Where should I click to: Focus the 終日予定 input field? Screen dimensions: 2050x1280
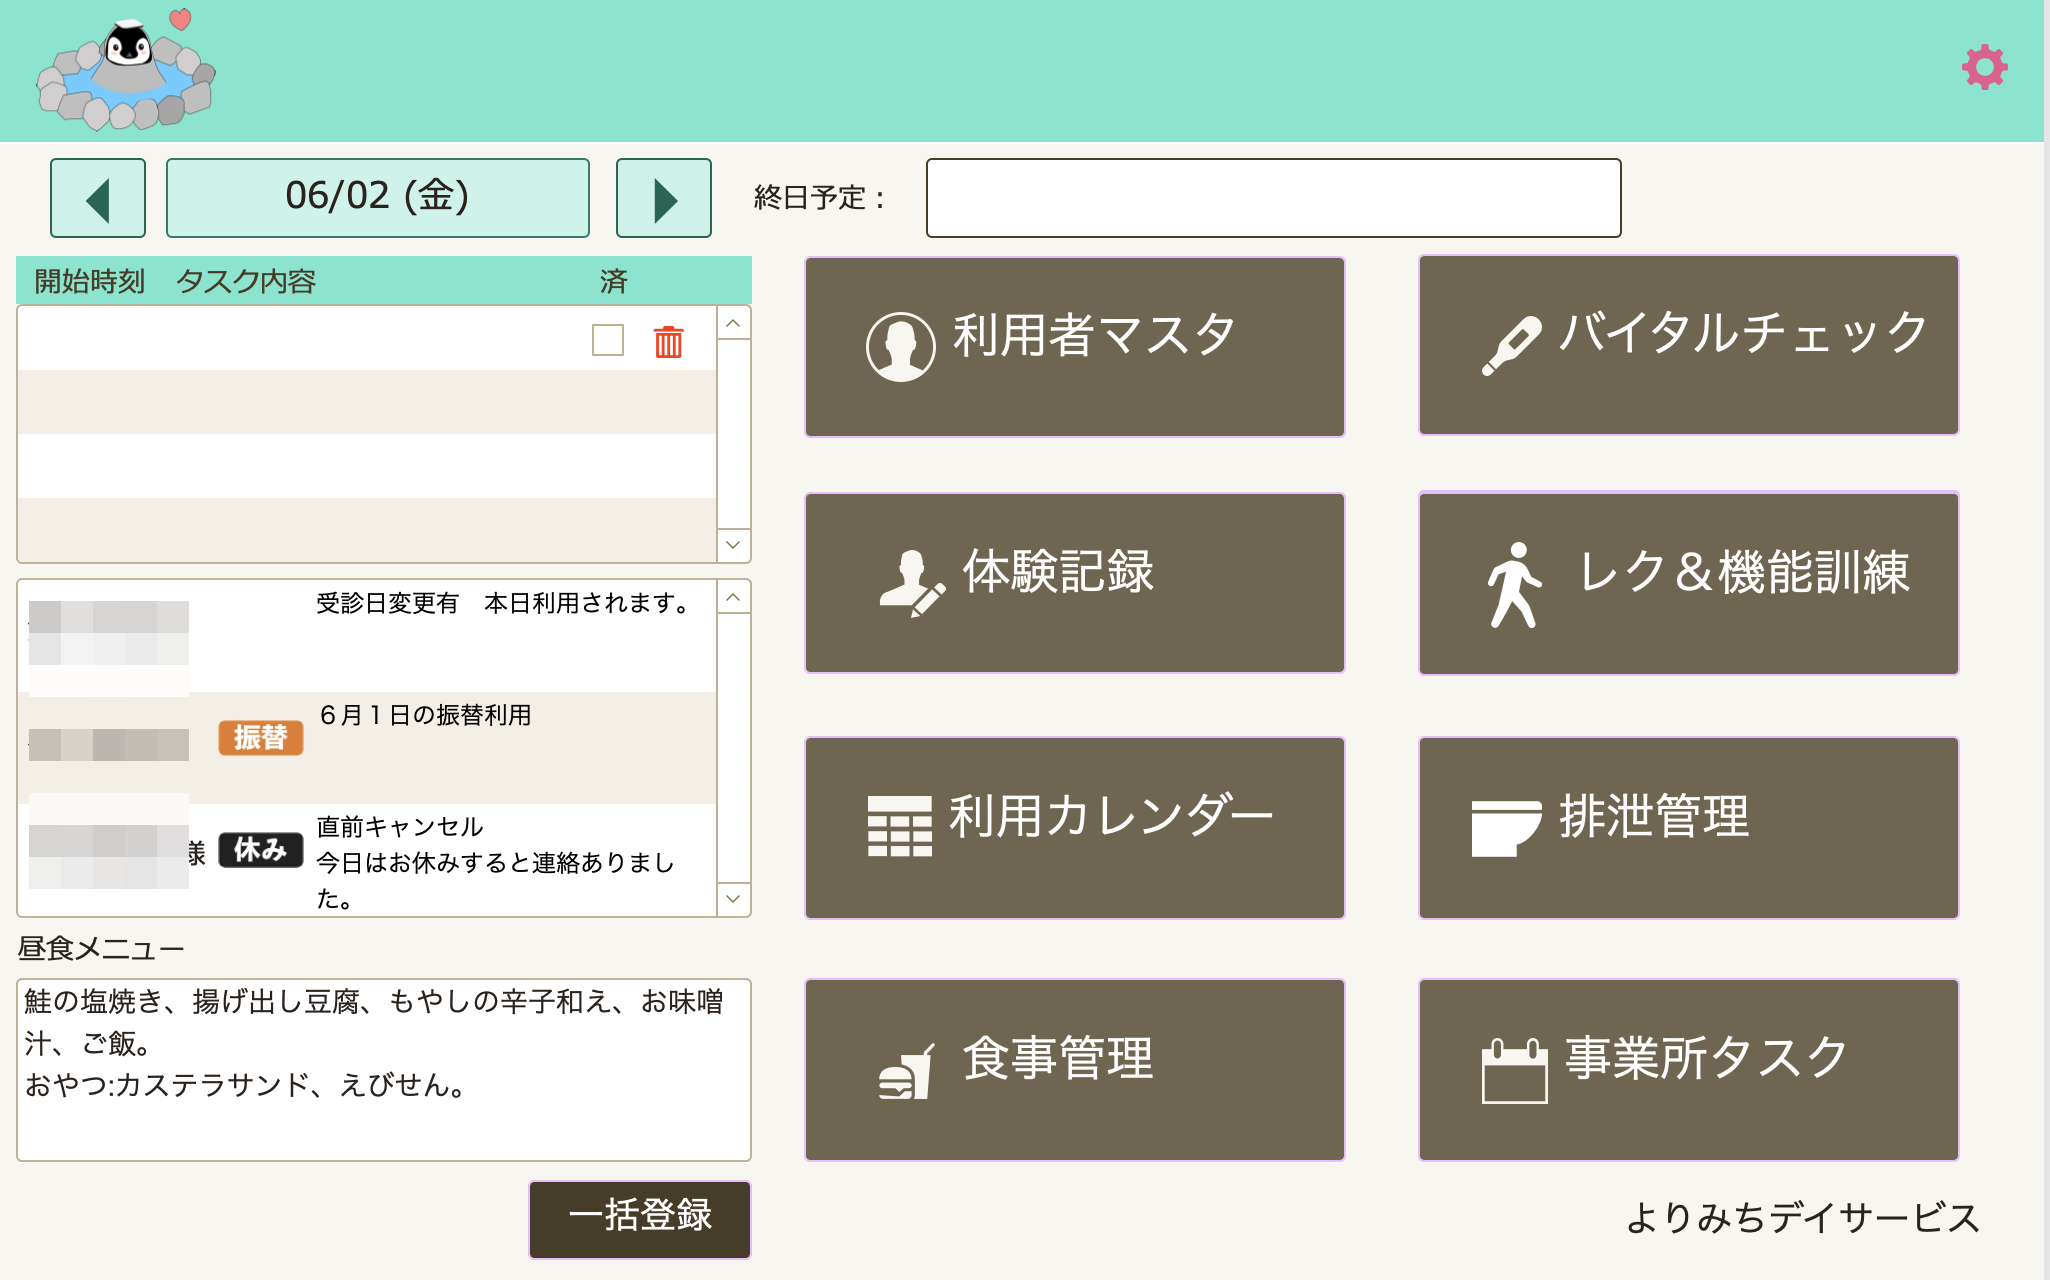point(1273,198)
